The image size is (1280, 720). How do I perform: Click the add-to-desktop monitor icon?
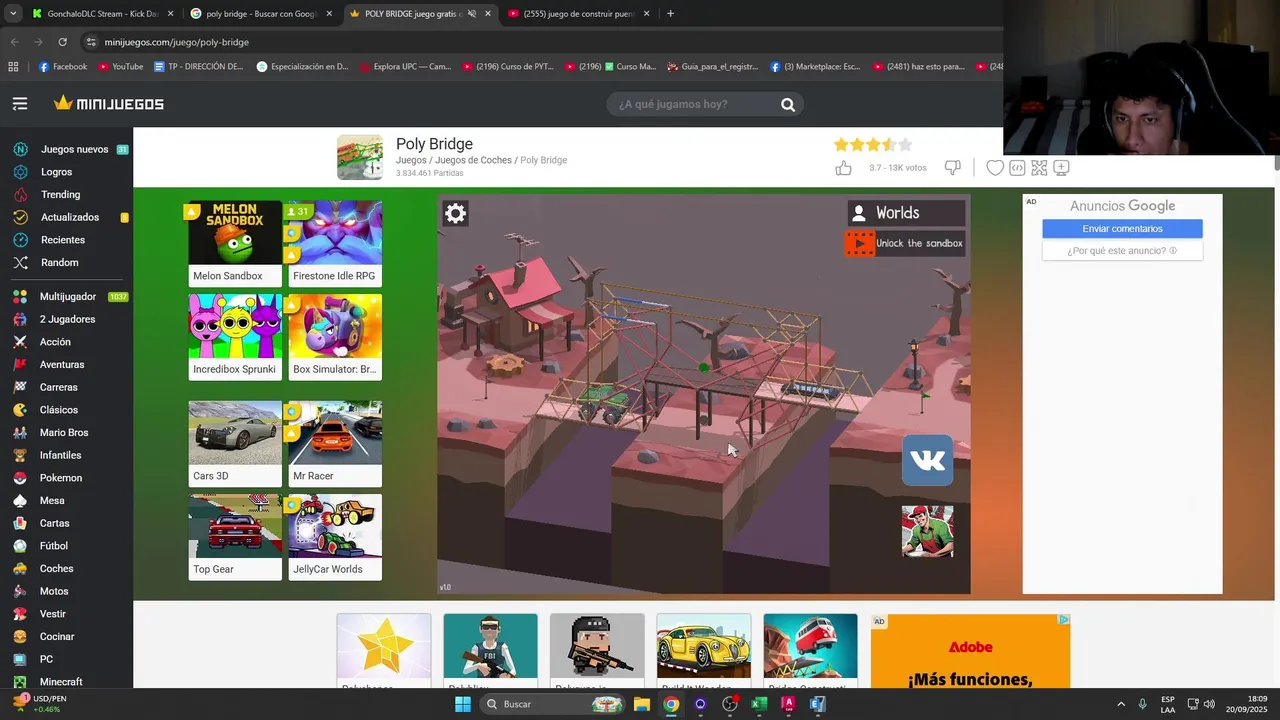(1061, 168)
